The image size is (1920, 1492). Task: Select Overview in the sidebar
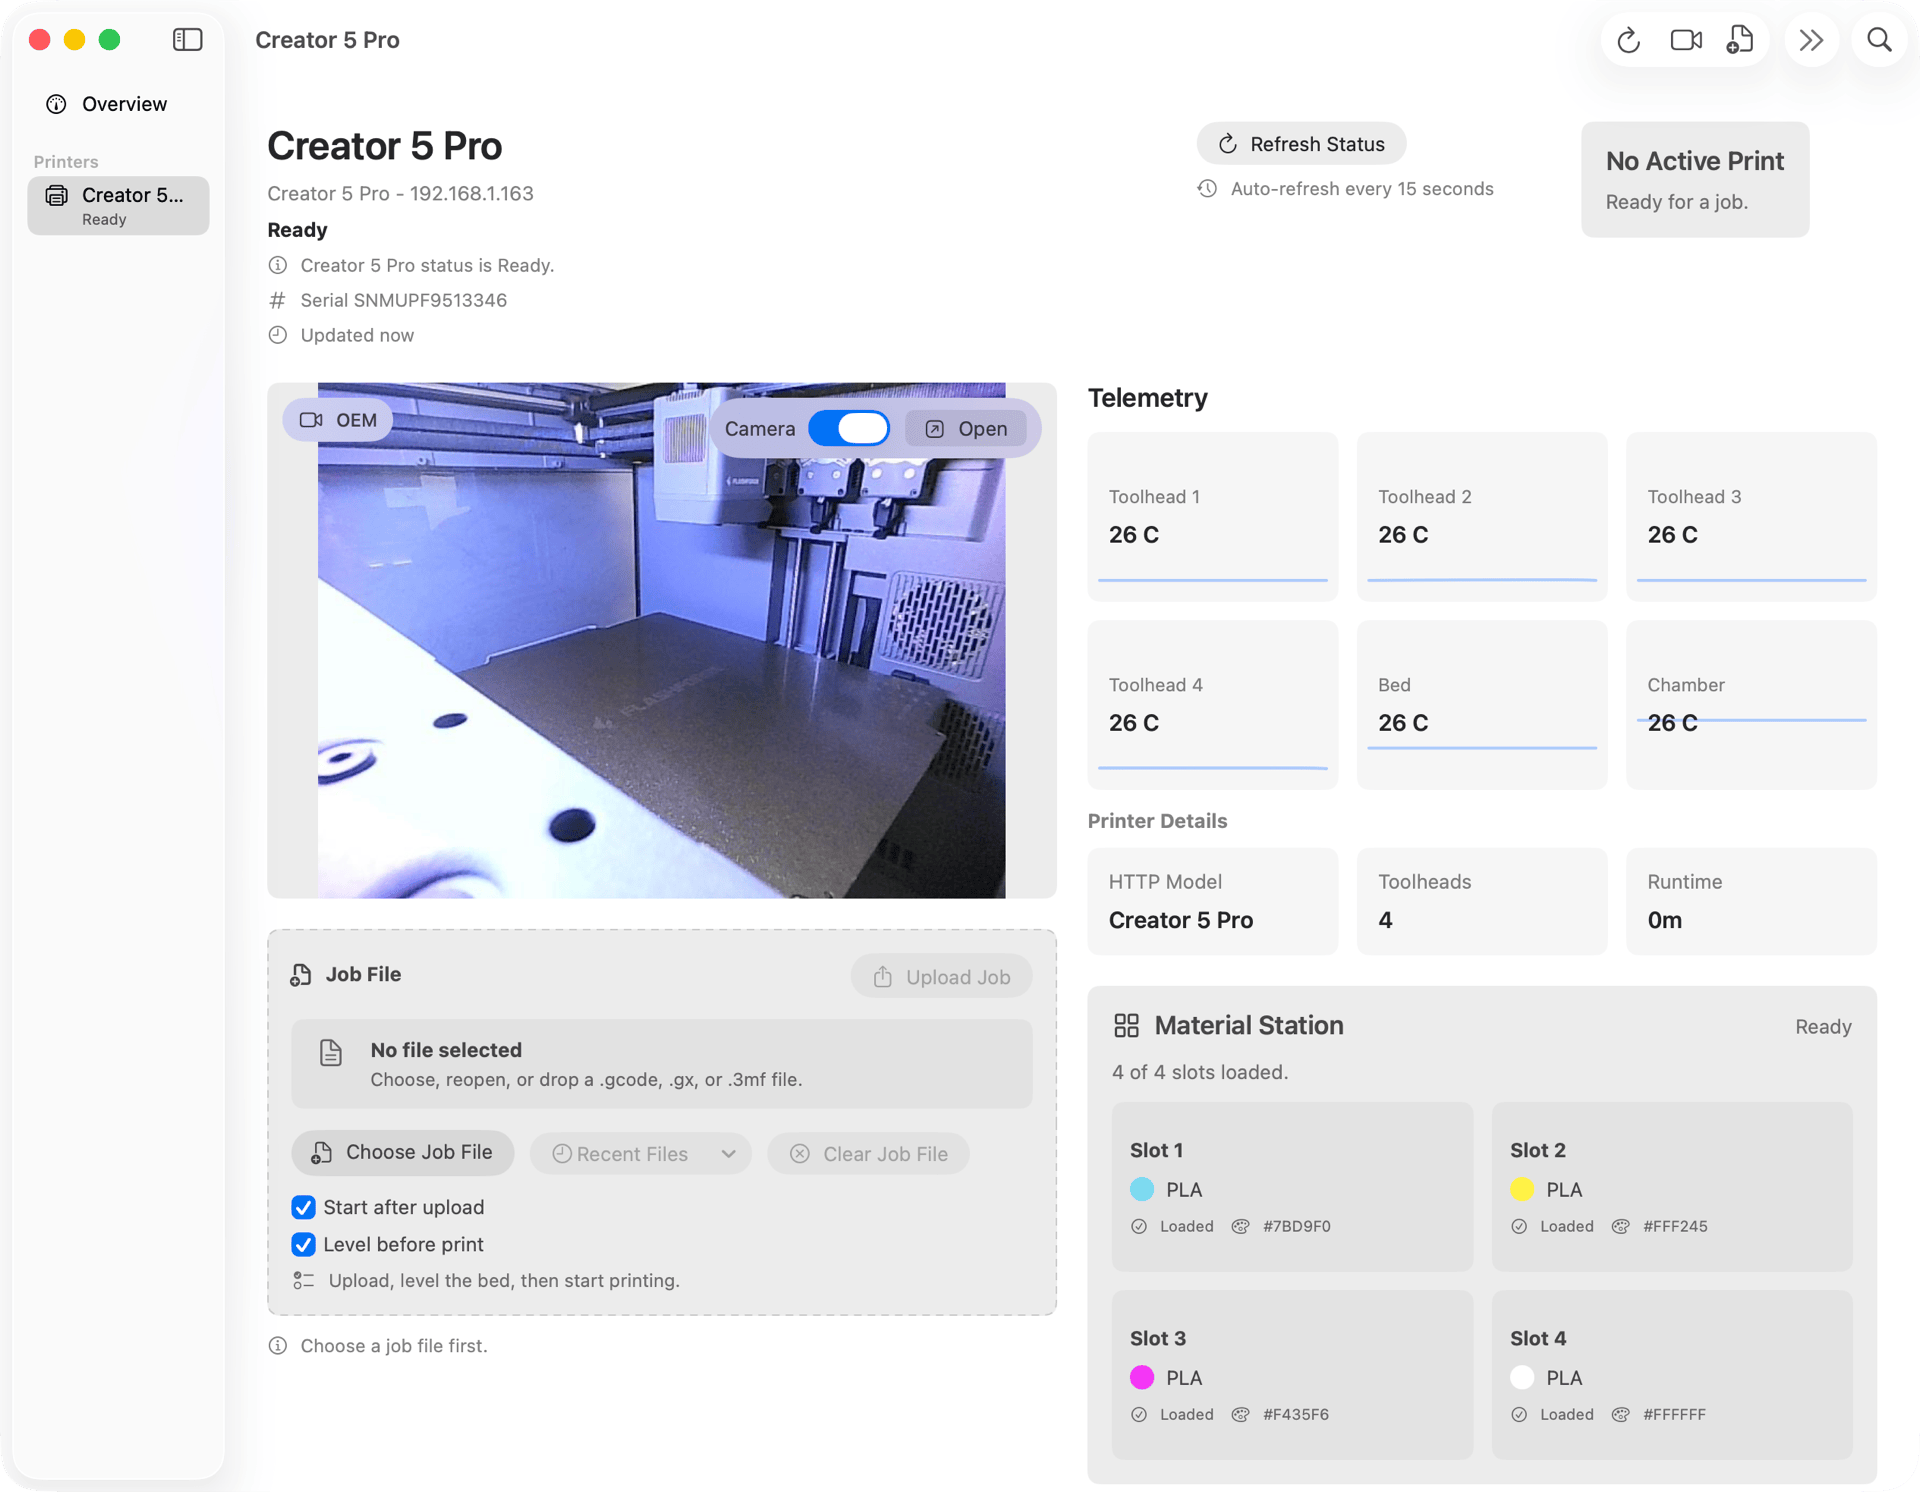(x=118, y=104)
